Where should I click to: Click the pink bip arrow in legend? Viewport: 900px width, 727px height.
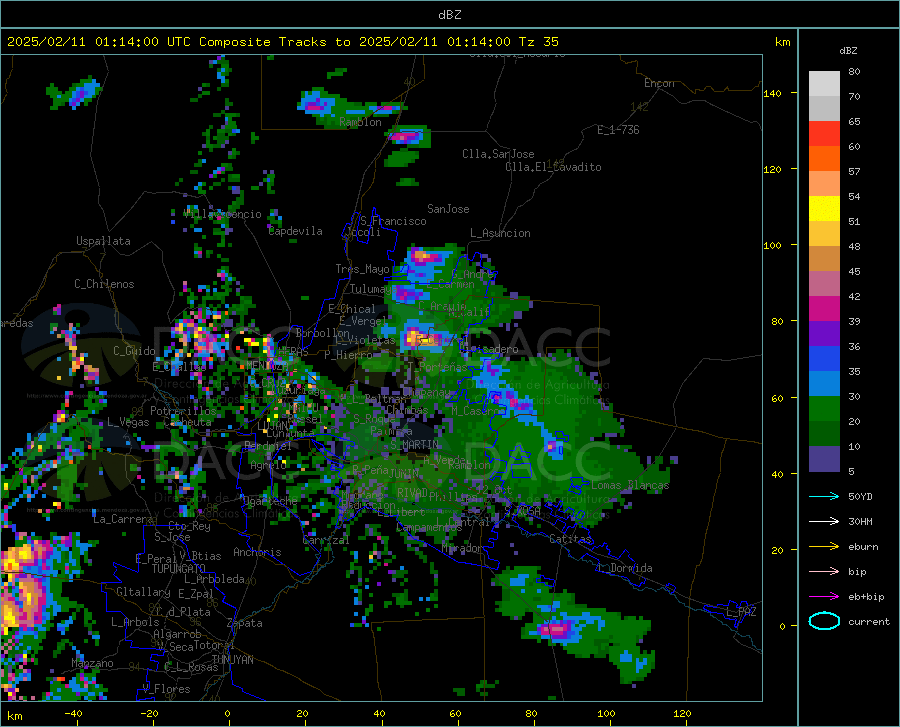(x=824, y=572)
